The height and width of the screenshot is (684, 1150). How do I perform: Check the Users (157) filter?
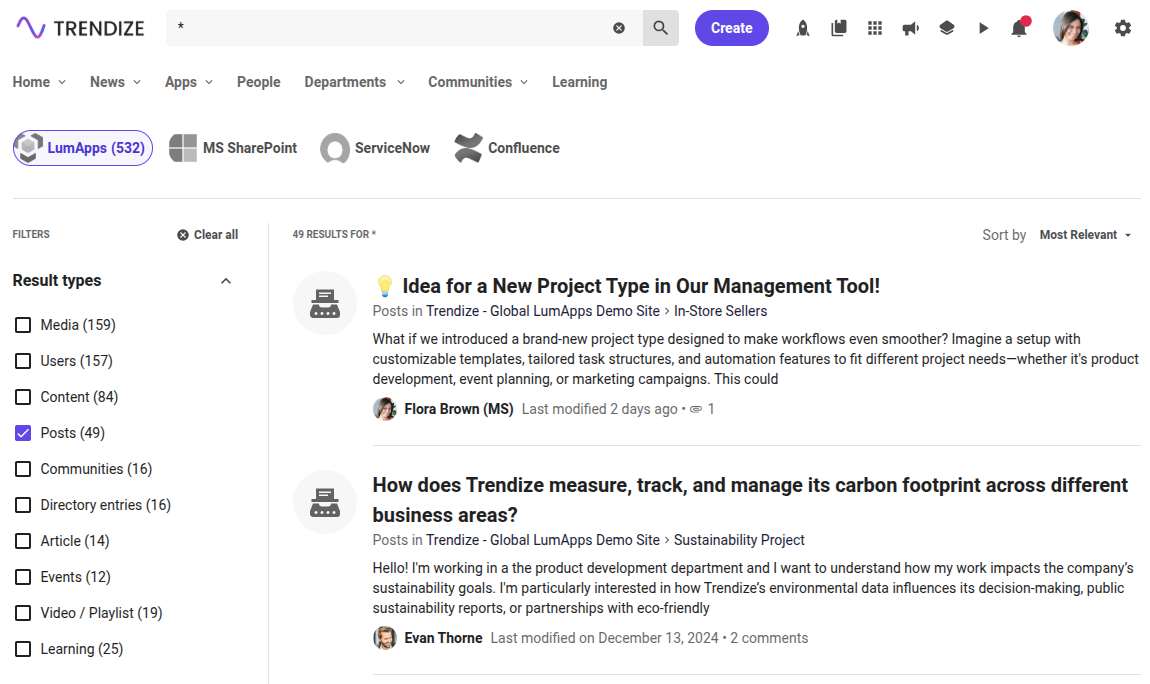tap(23, 361)
